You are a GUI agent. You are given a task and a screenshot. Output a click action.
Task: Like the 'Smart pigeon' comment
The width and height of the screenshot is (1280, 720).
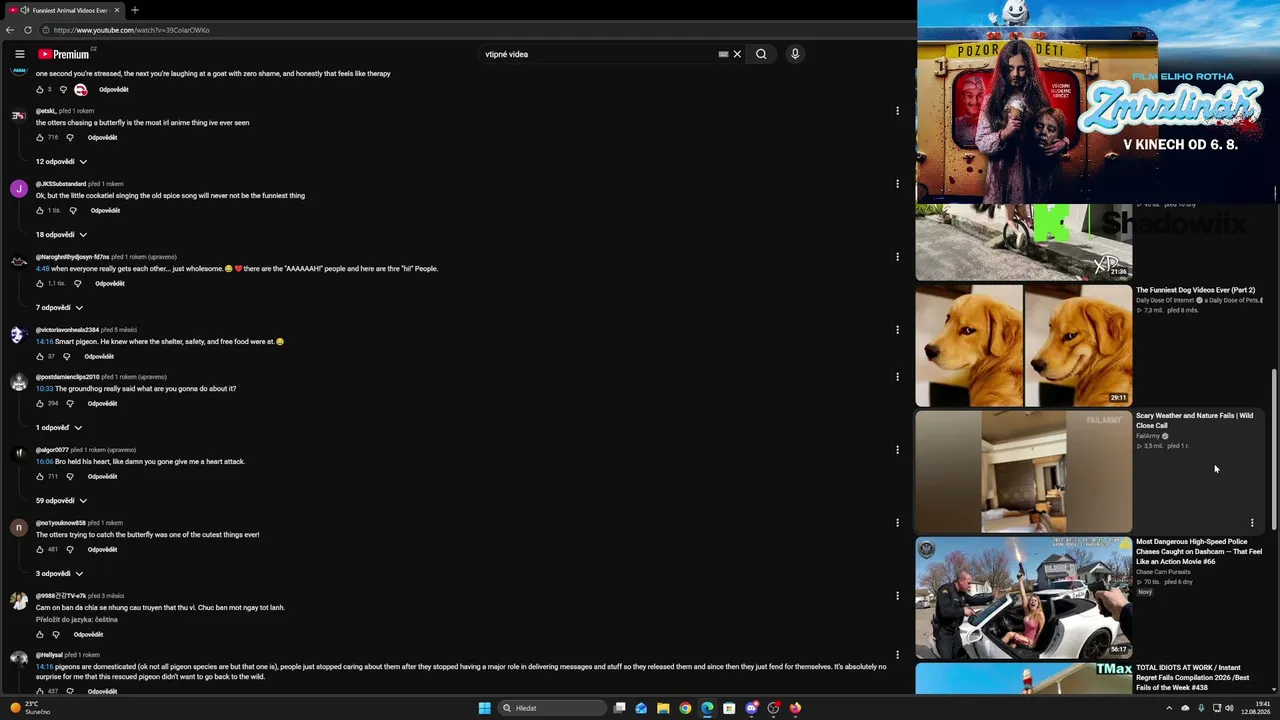click(40, 357)
